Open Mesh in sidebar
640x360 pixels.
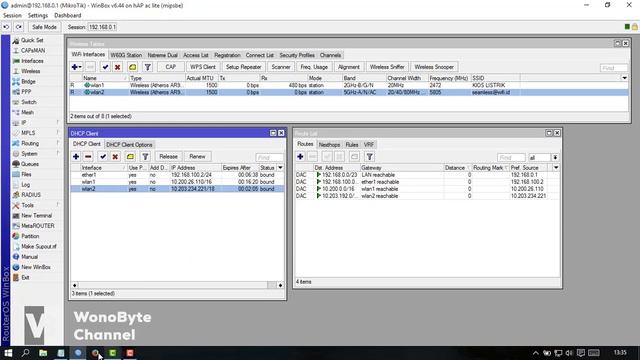(x=27, y=112)
